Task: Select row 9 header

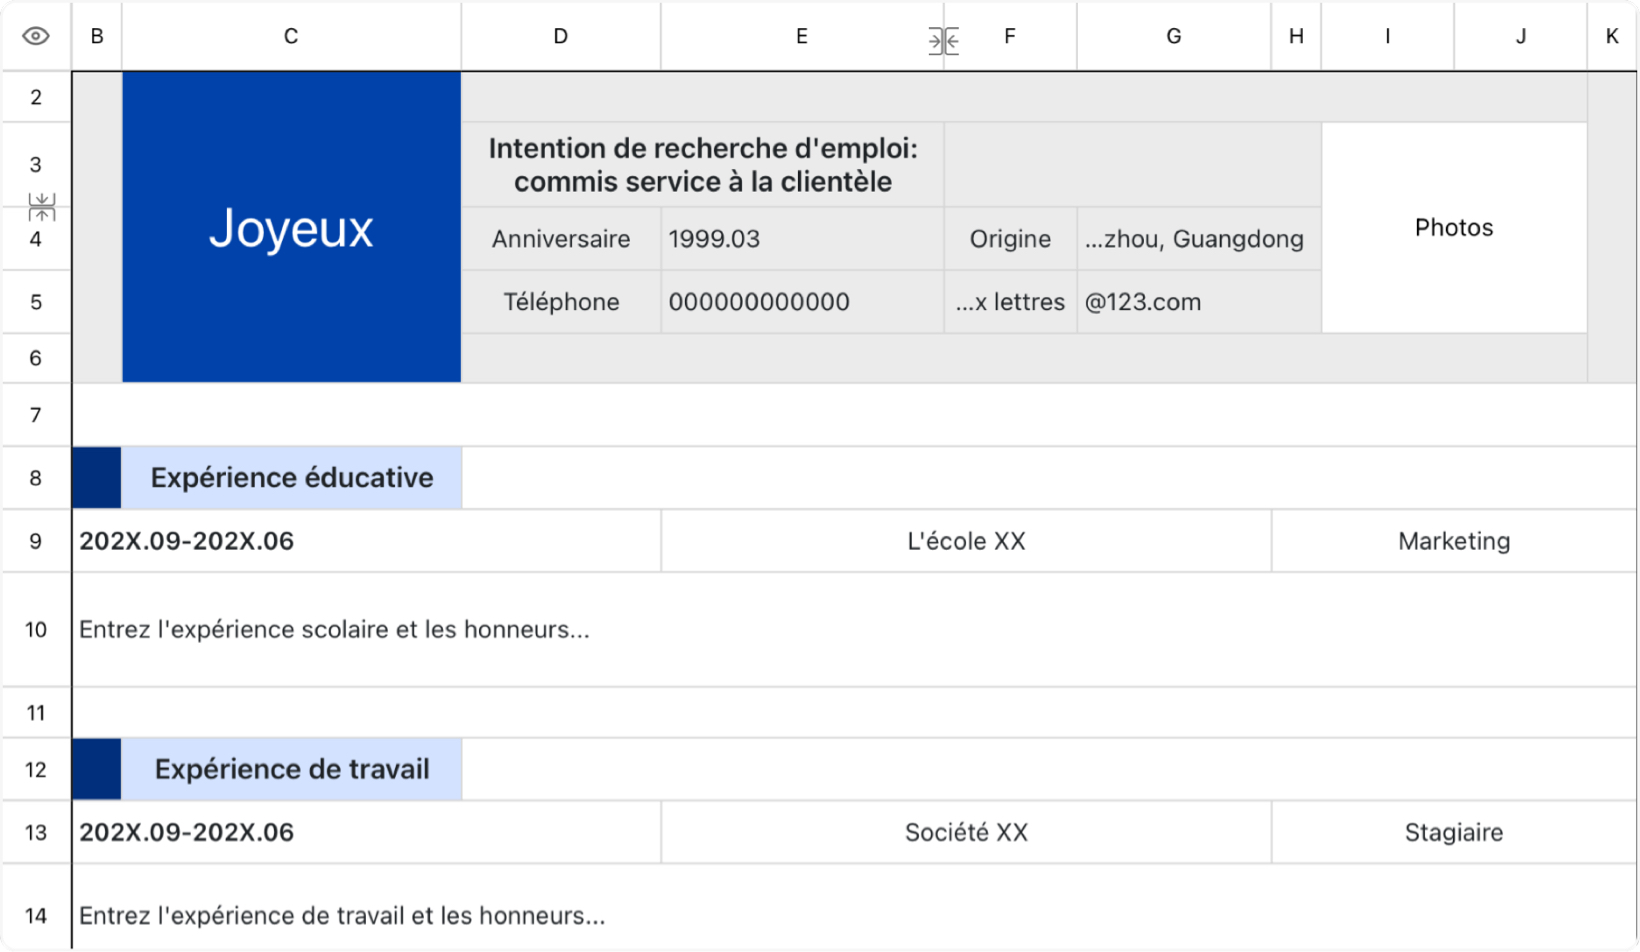Action: pos(36,541)
